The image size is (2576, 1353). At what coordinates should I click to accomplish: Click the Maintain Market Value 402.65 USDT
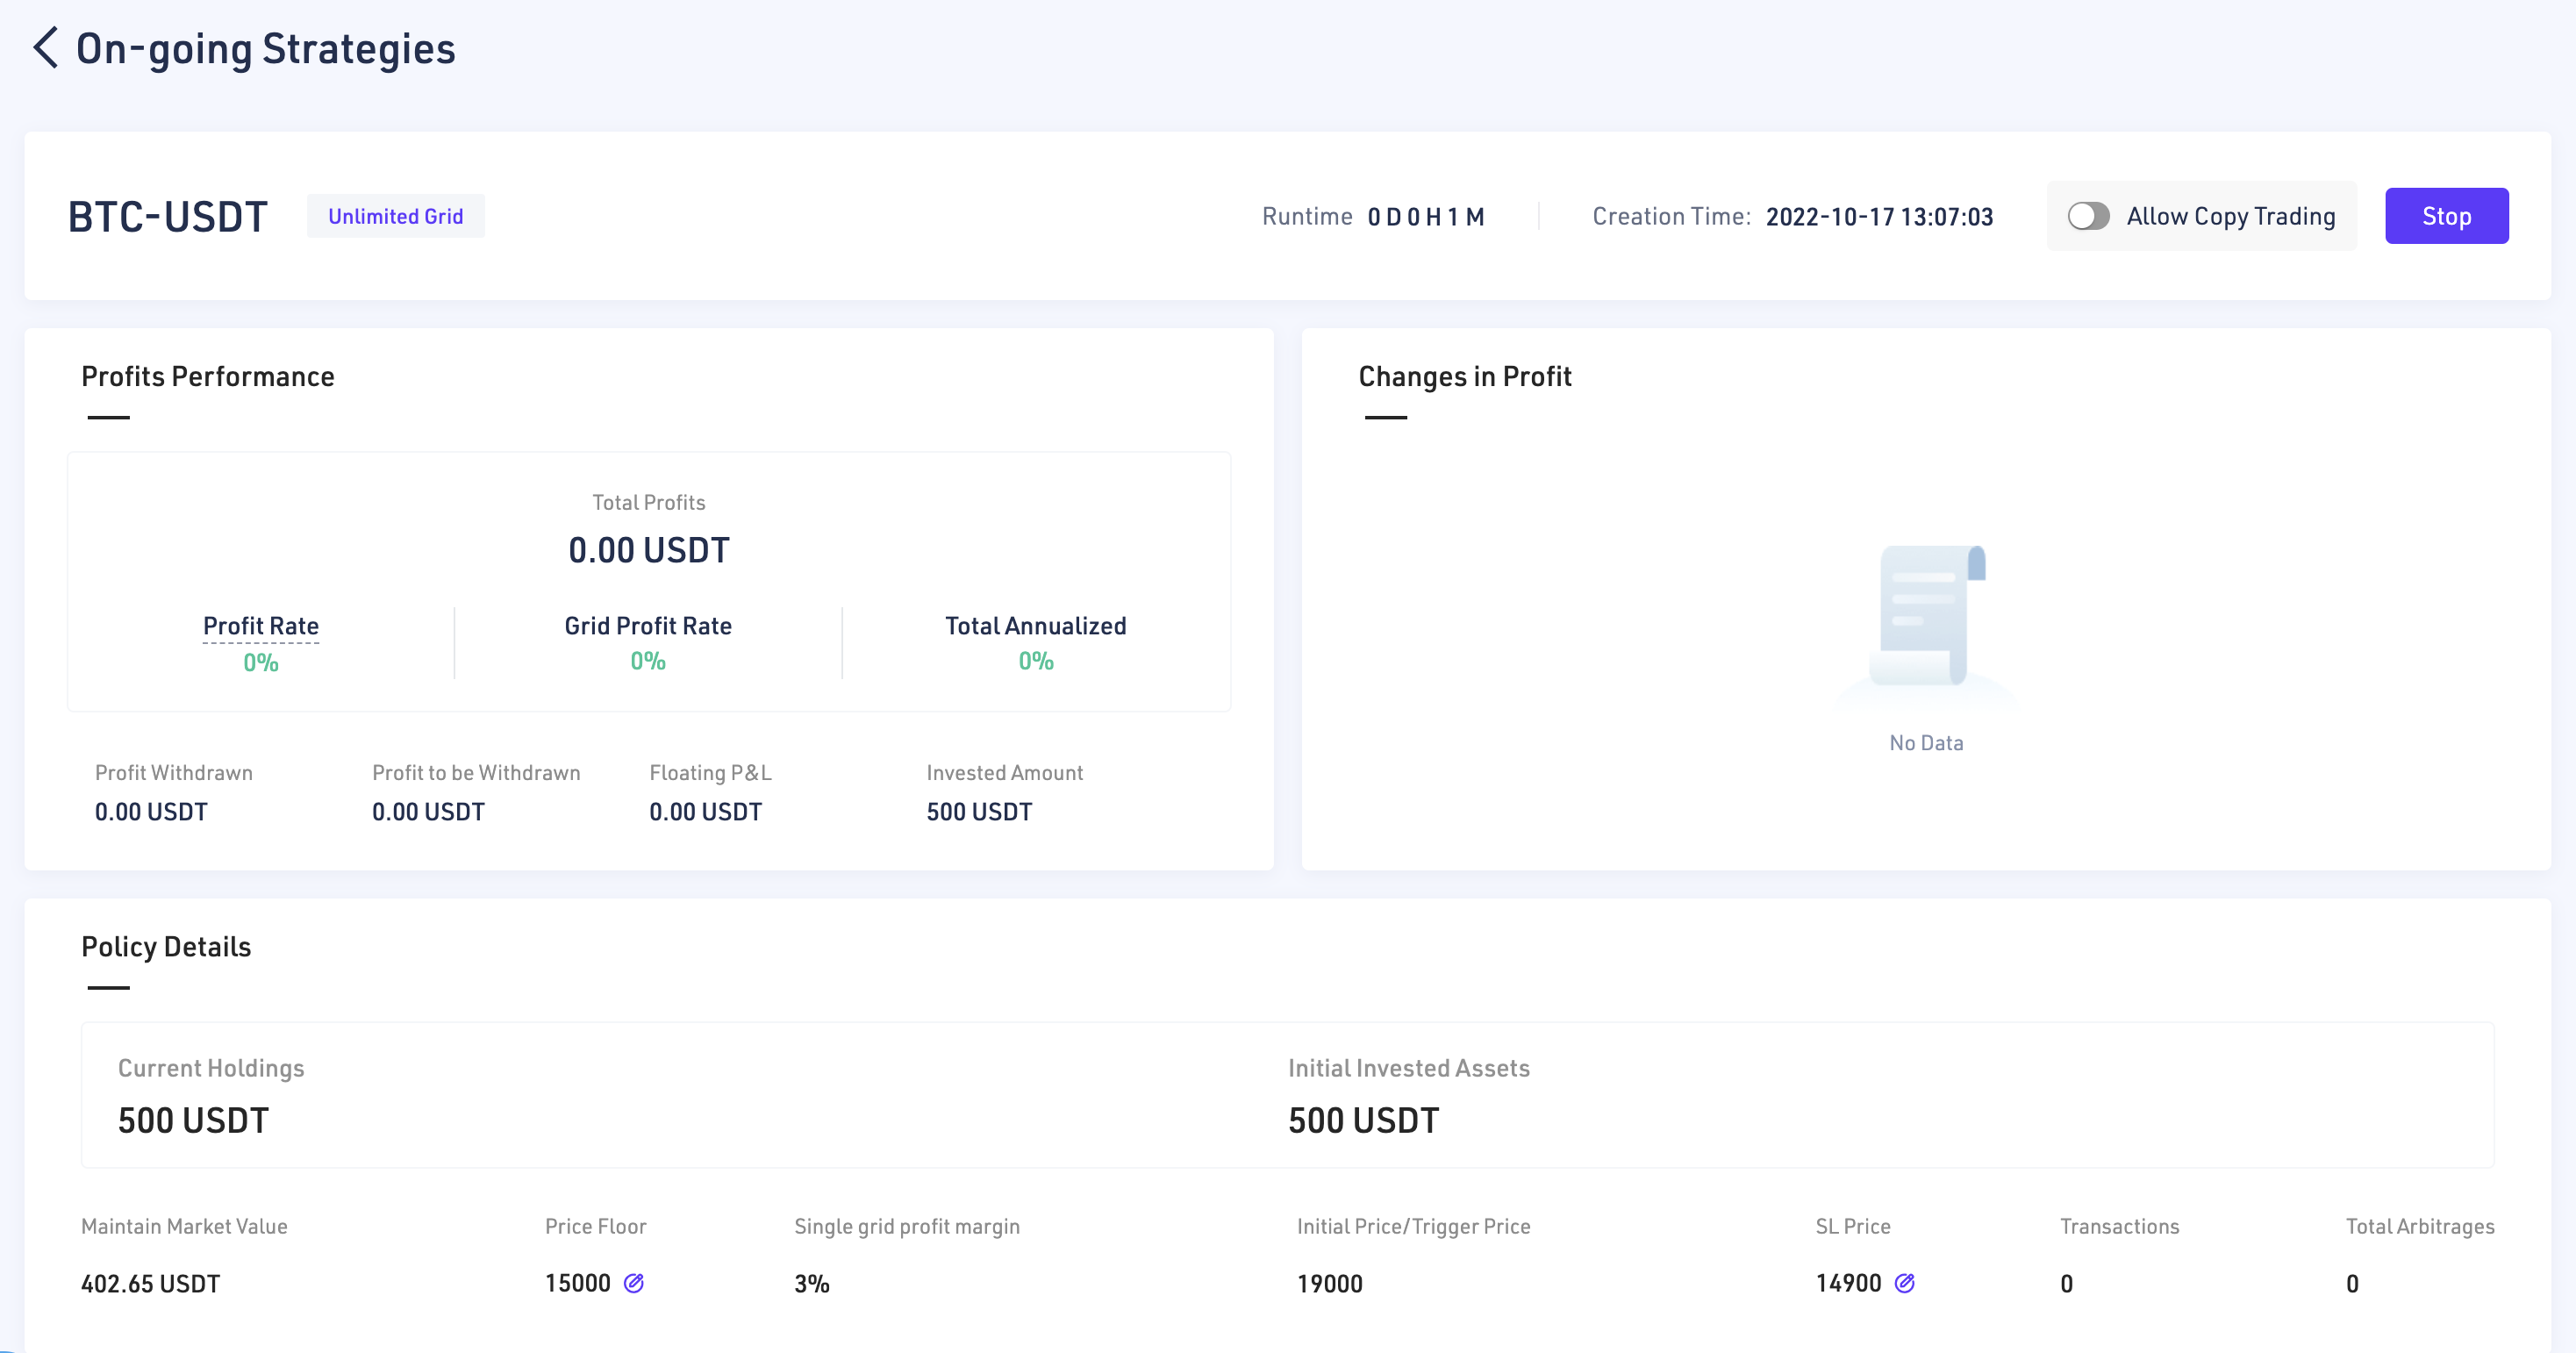[151, 1284]
